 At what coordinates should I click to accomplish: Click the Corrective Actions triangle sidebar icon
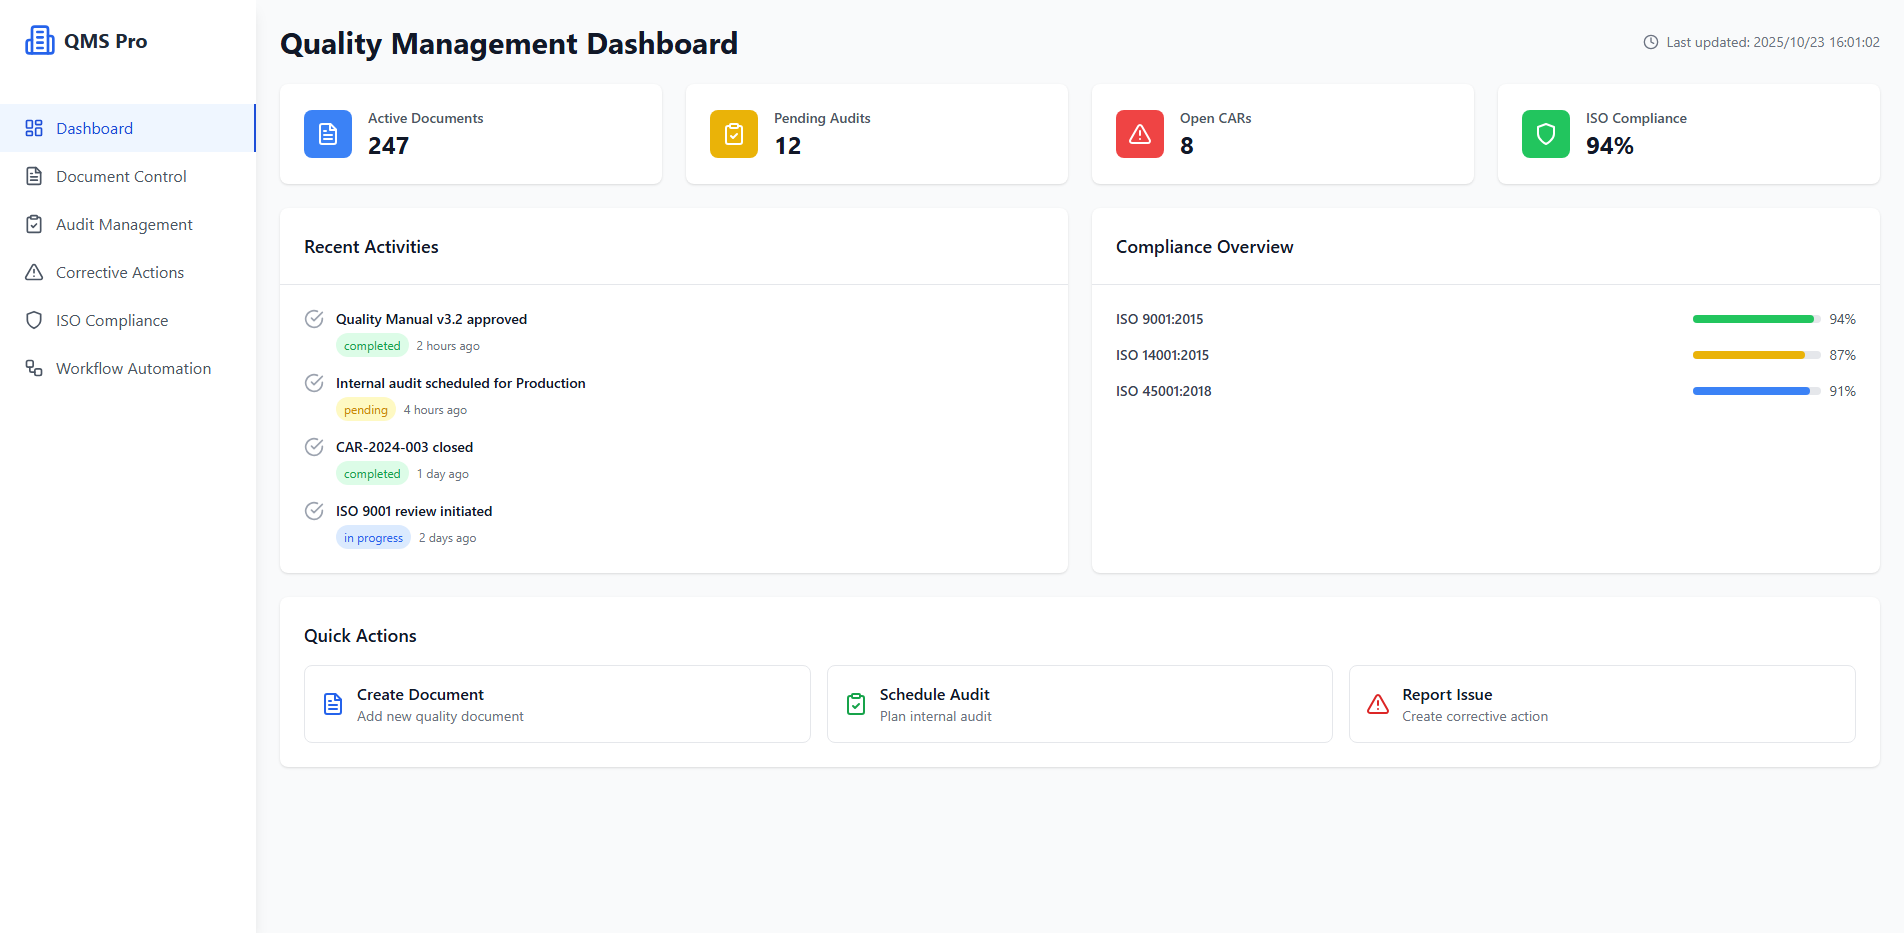34,272
